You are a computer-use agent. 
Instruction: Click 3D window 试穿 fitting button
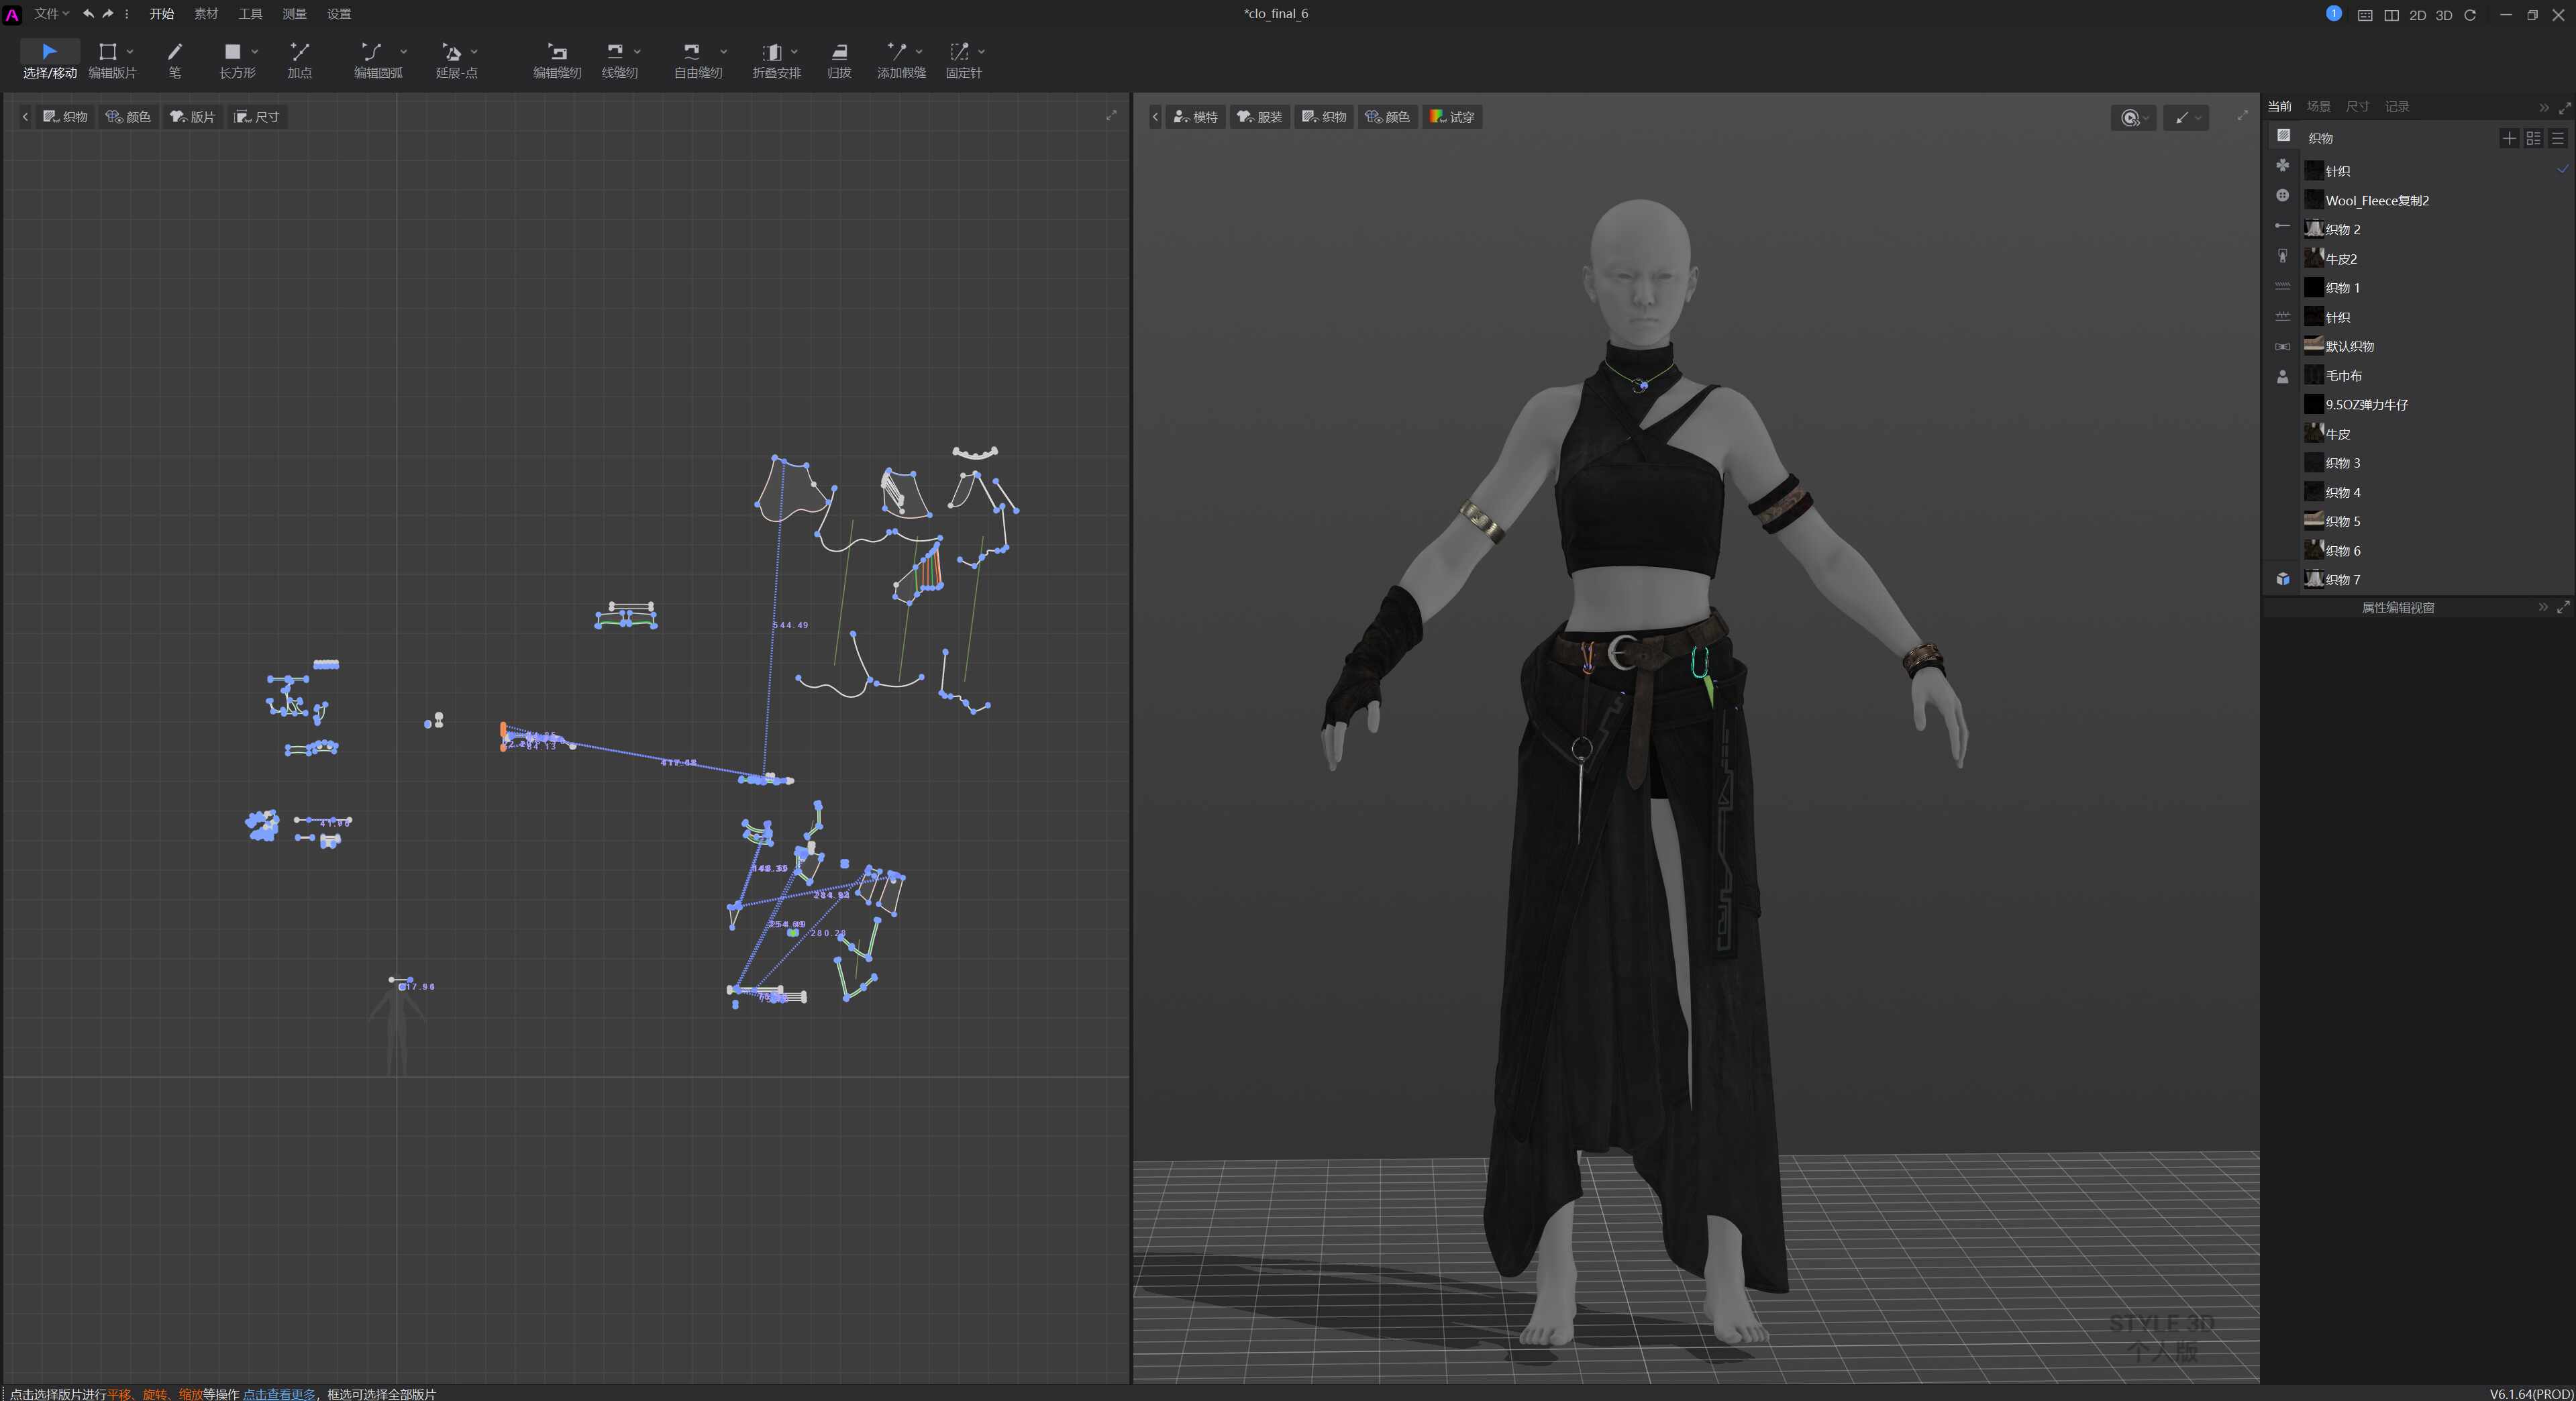tap(1452, 117)
